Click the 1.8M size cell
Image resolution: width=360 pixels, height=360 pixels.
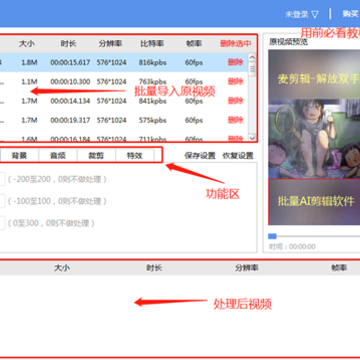(29, 62)
